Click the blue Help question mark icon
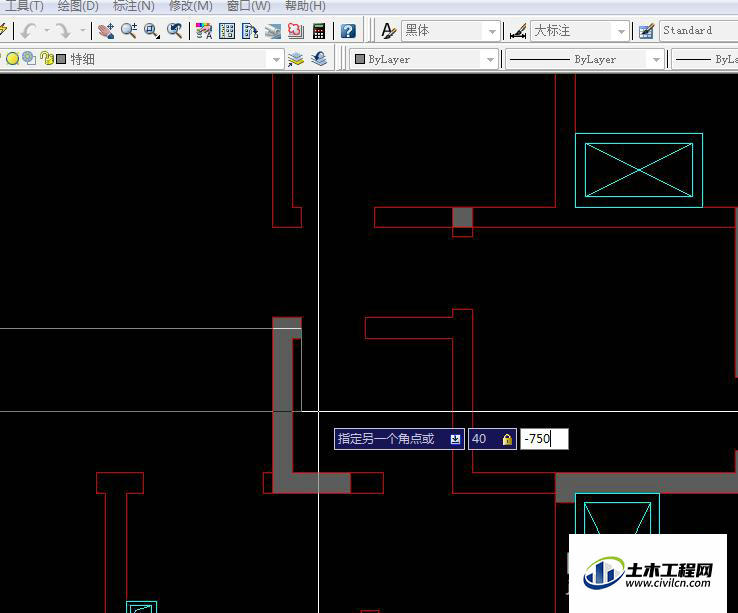The height and width of the screenshot is (613, 738). coord(348,31)
